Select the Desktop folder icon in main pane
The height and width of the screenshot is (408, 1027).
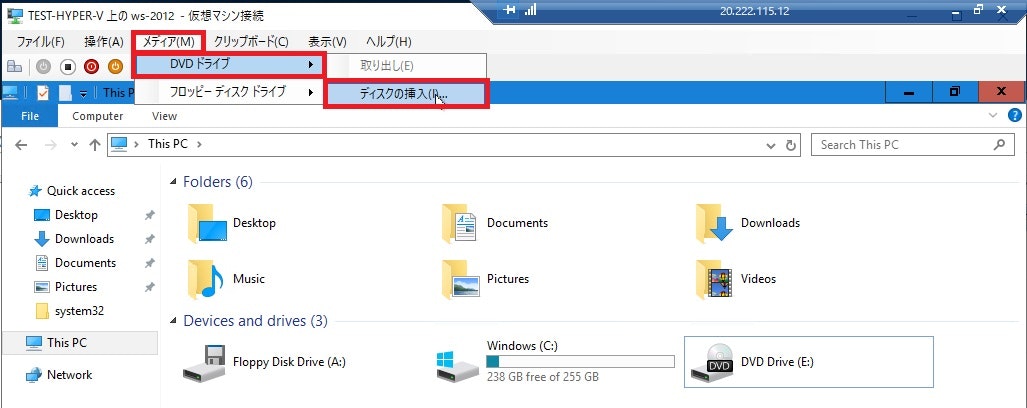(x=206, y=223)
